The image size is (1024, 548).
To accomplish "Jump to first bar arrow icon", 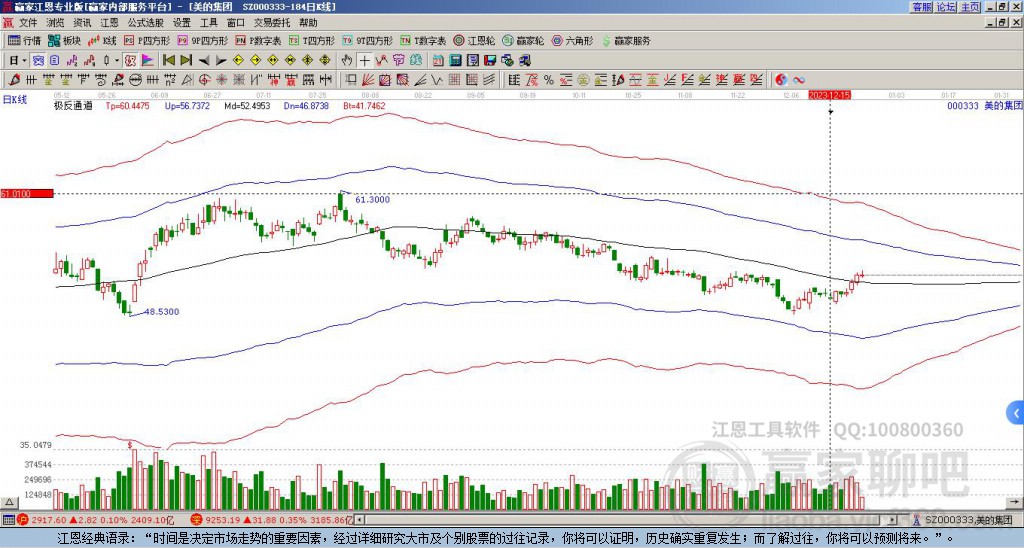I will click(167, 60).
